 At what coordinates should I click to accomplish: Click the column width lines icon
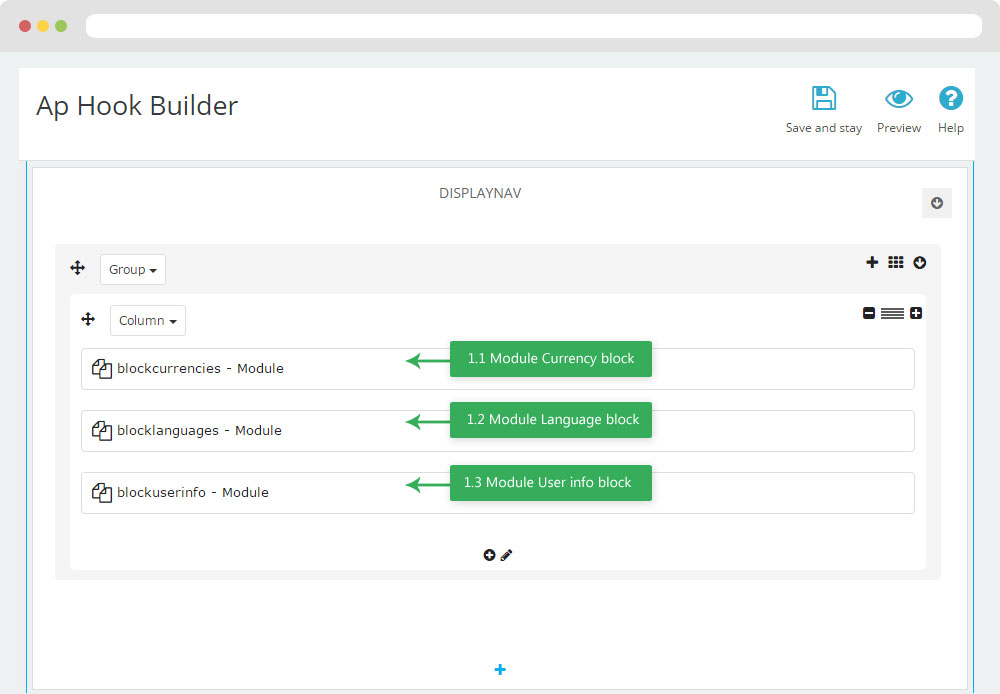(892, 313)
